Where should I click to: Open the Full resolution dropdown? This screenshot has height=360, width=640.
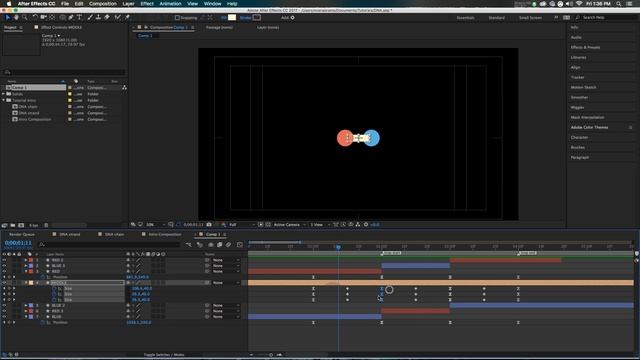pyautogui.click(x=242, y=224)
